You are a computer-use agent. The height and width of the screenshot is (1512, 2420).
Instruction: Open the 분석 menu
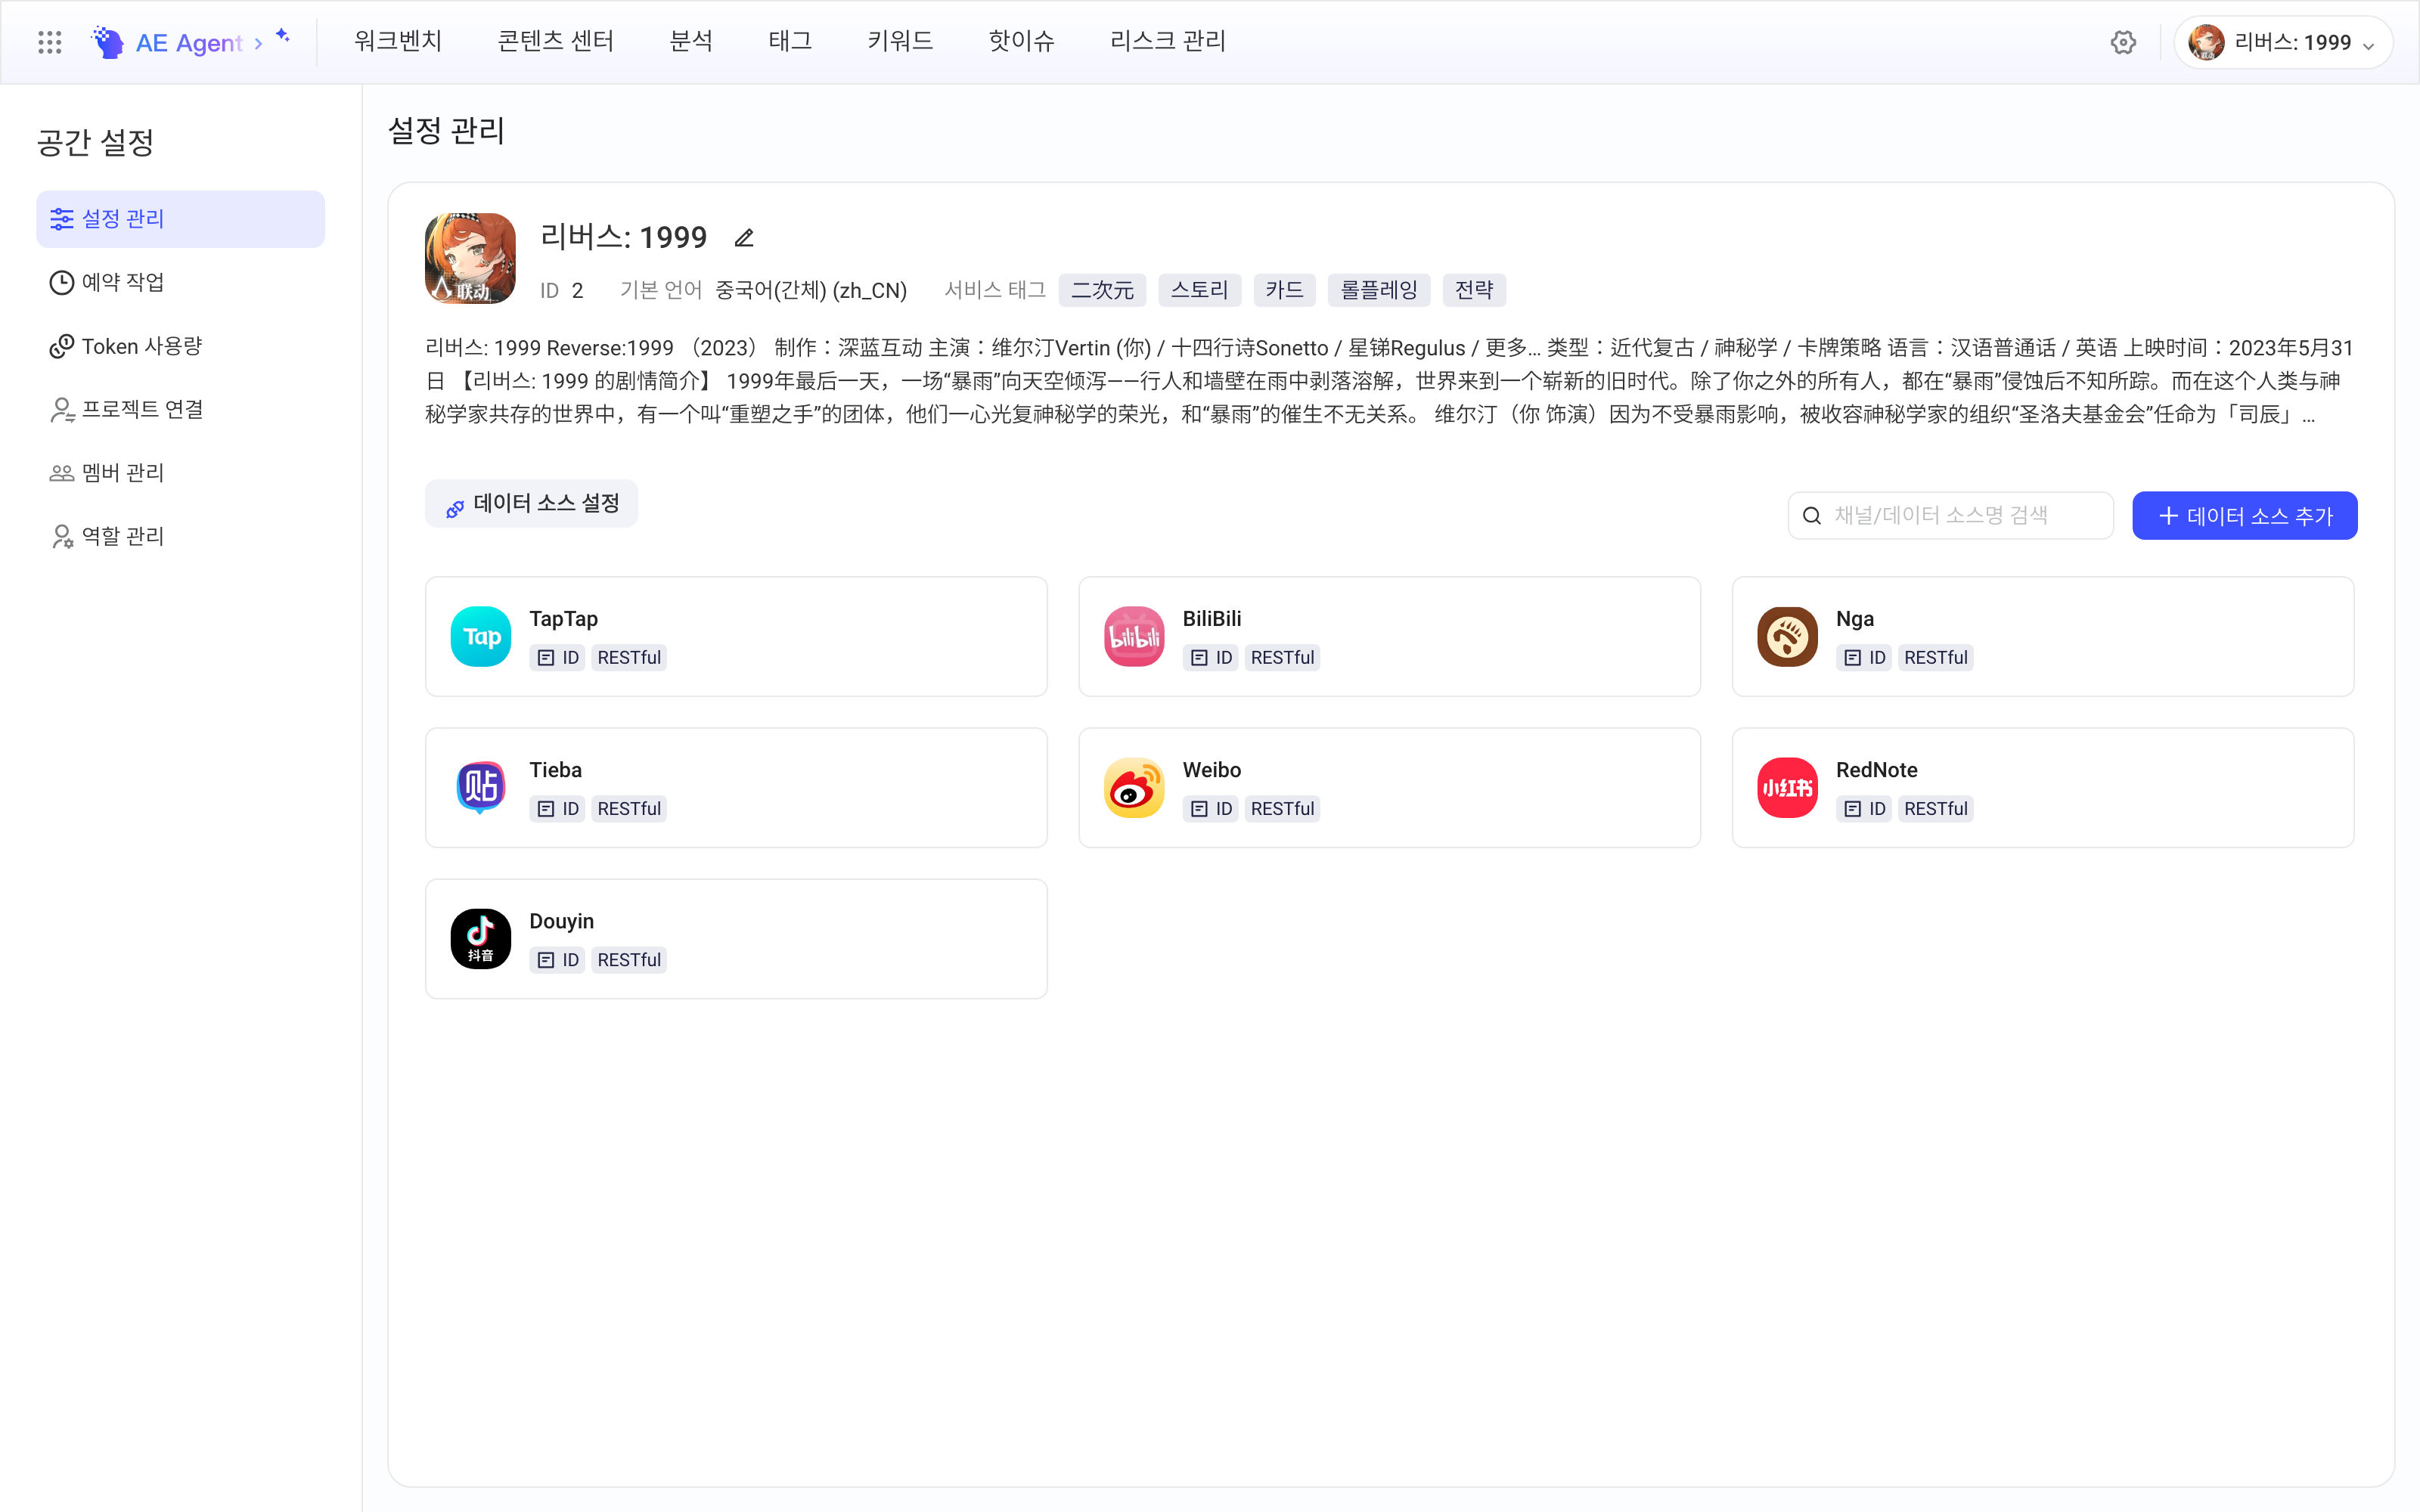[691, 41]
